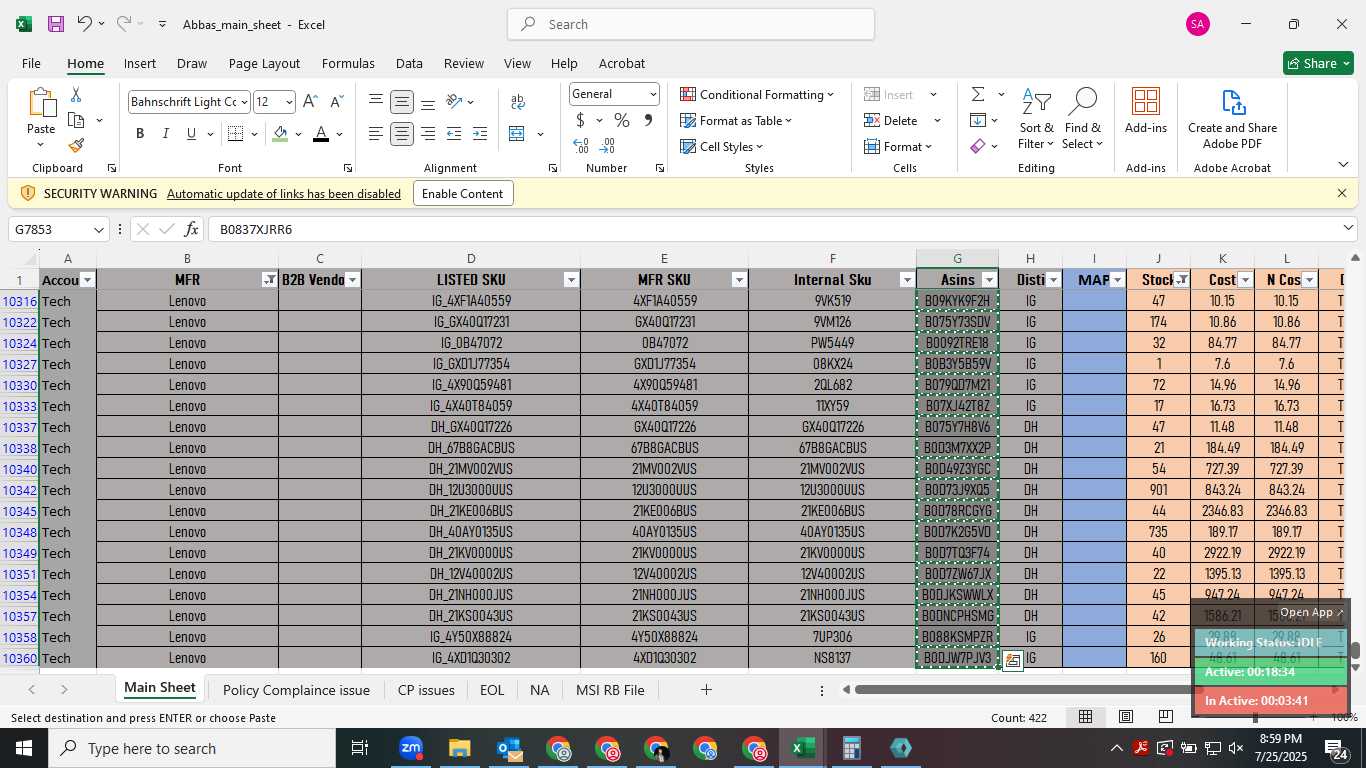Viewport: 1366px width, 768px height.
Task: Switch to Page Layout view in status bar
Action: (1126, 717)
